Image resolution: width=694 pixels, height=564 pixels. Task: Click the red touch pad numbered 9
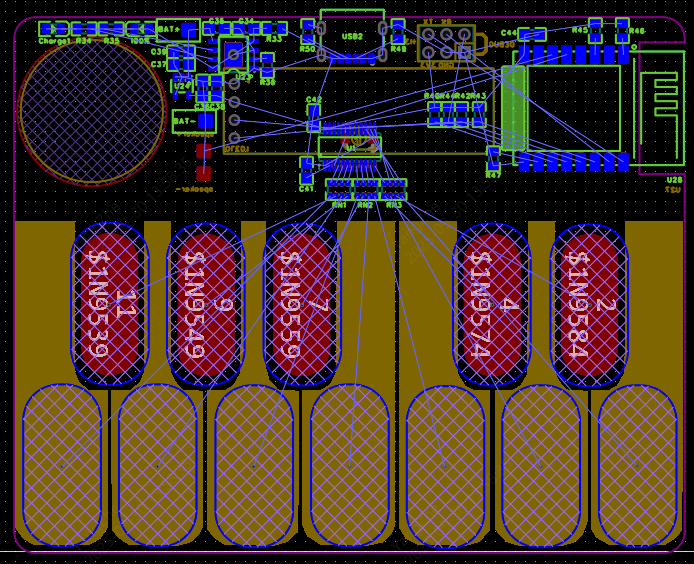pyautogui.click(x=206, y=305)
